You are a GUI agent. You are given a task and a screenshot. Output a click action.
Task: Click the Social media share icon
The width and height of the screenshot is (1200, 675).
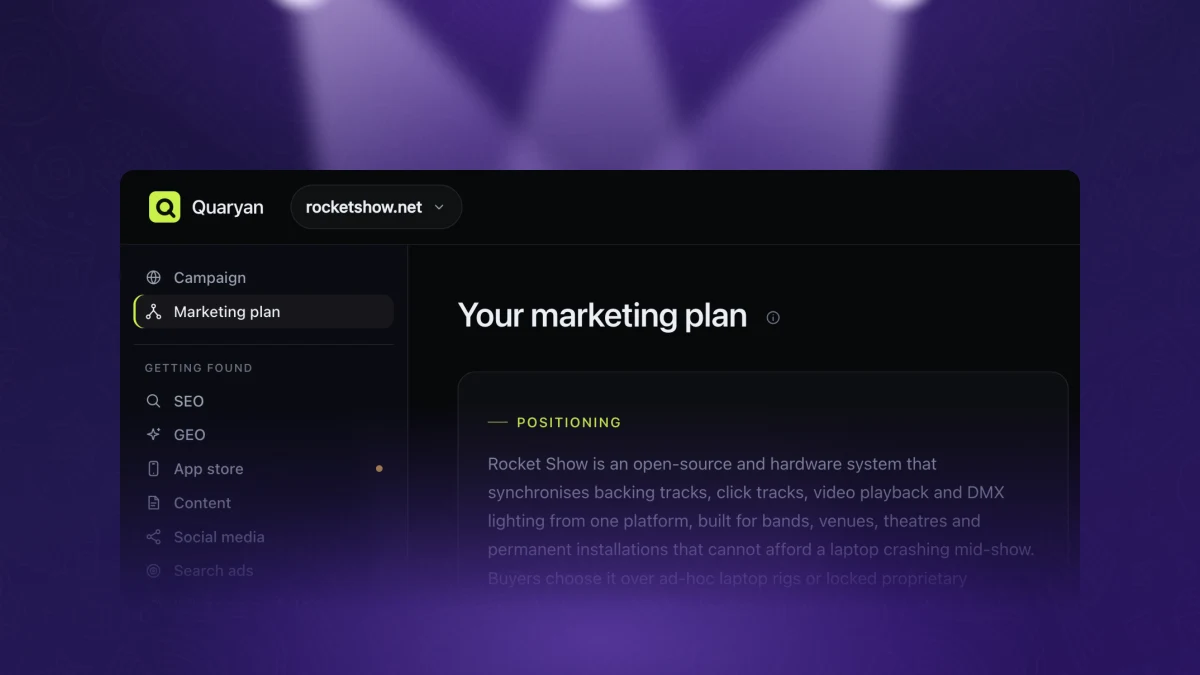coord(153,537)
